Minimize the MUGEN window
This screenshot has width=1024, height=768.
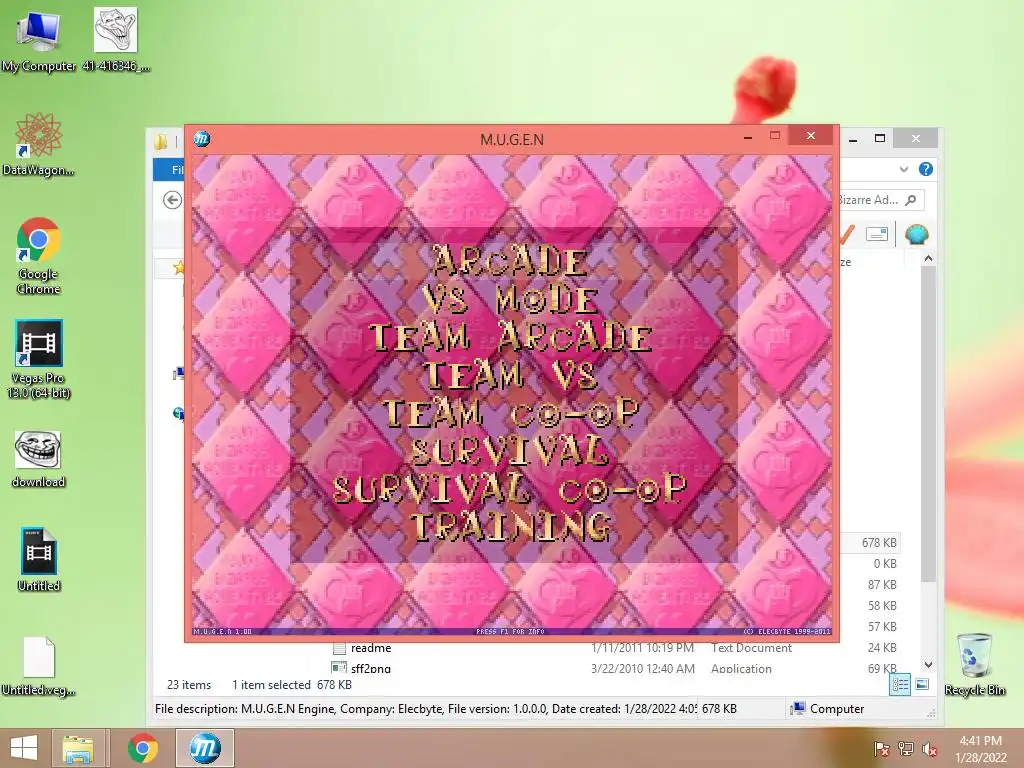[x=748, y=137]
